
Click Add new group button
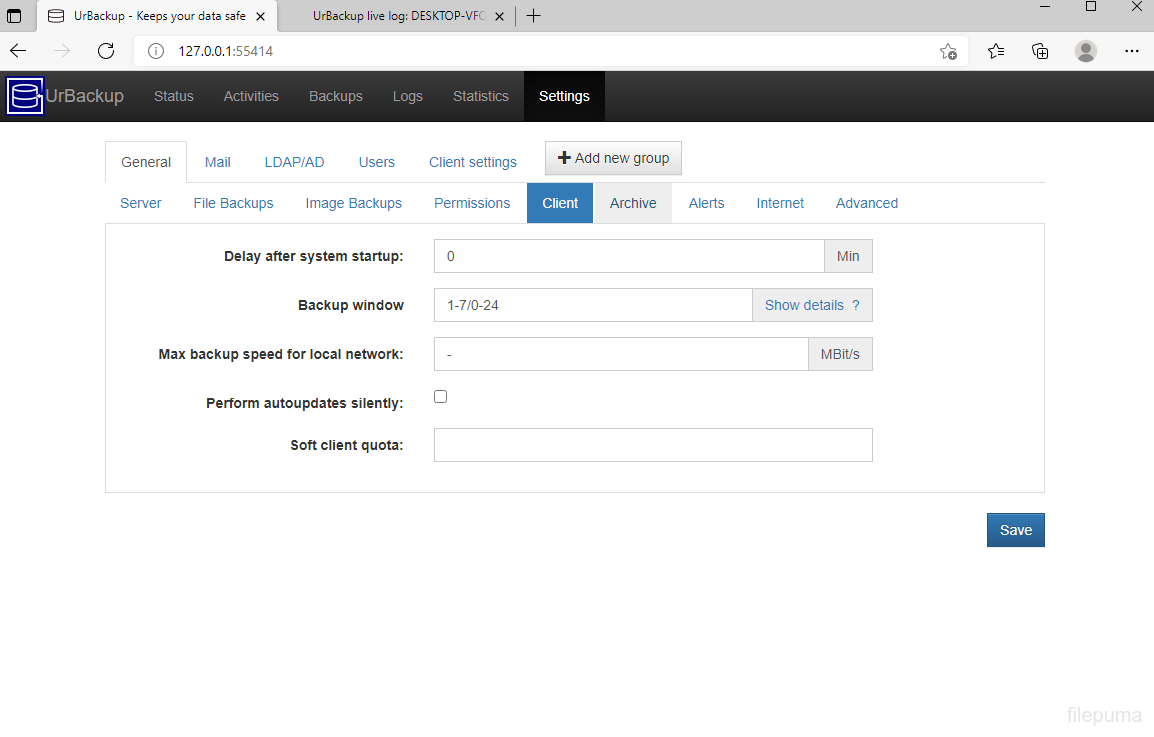click(613, 158)
